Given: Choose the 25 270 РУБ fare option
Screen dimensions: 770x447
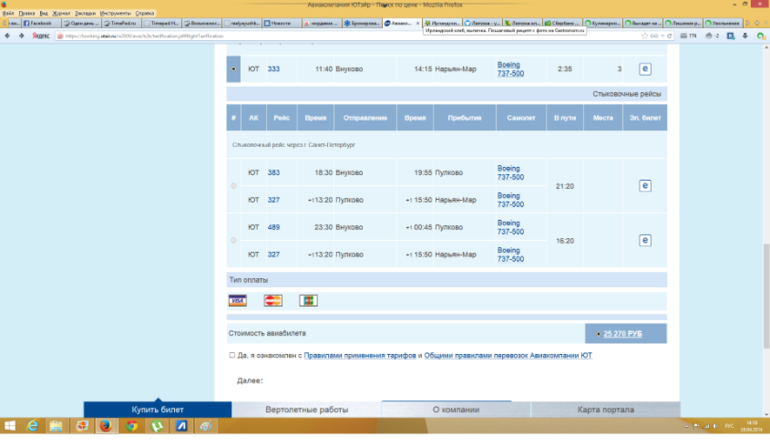Looking at the screenshot, I should point(597,333).
